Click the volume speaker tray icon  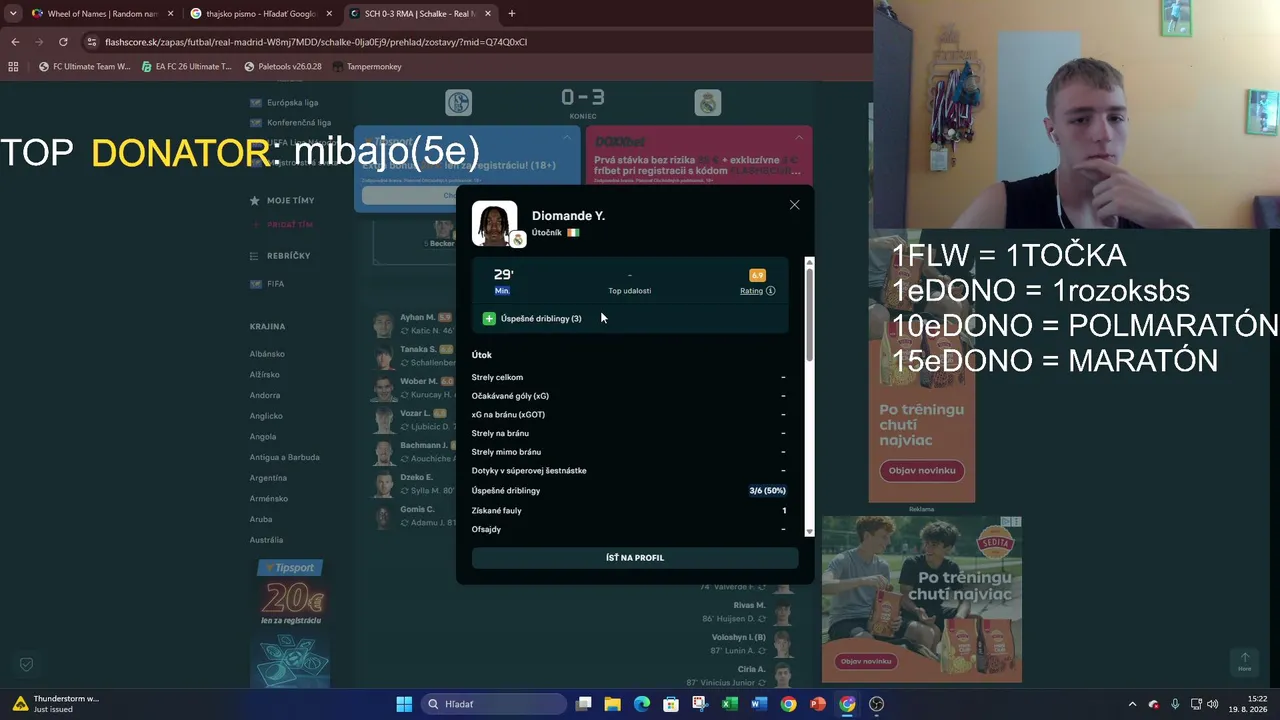tap(1213, 704)
